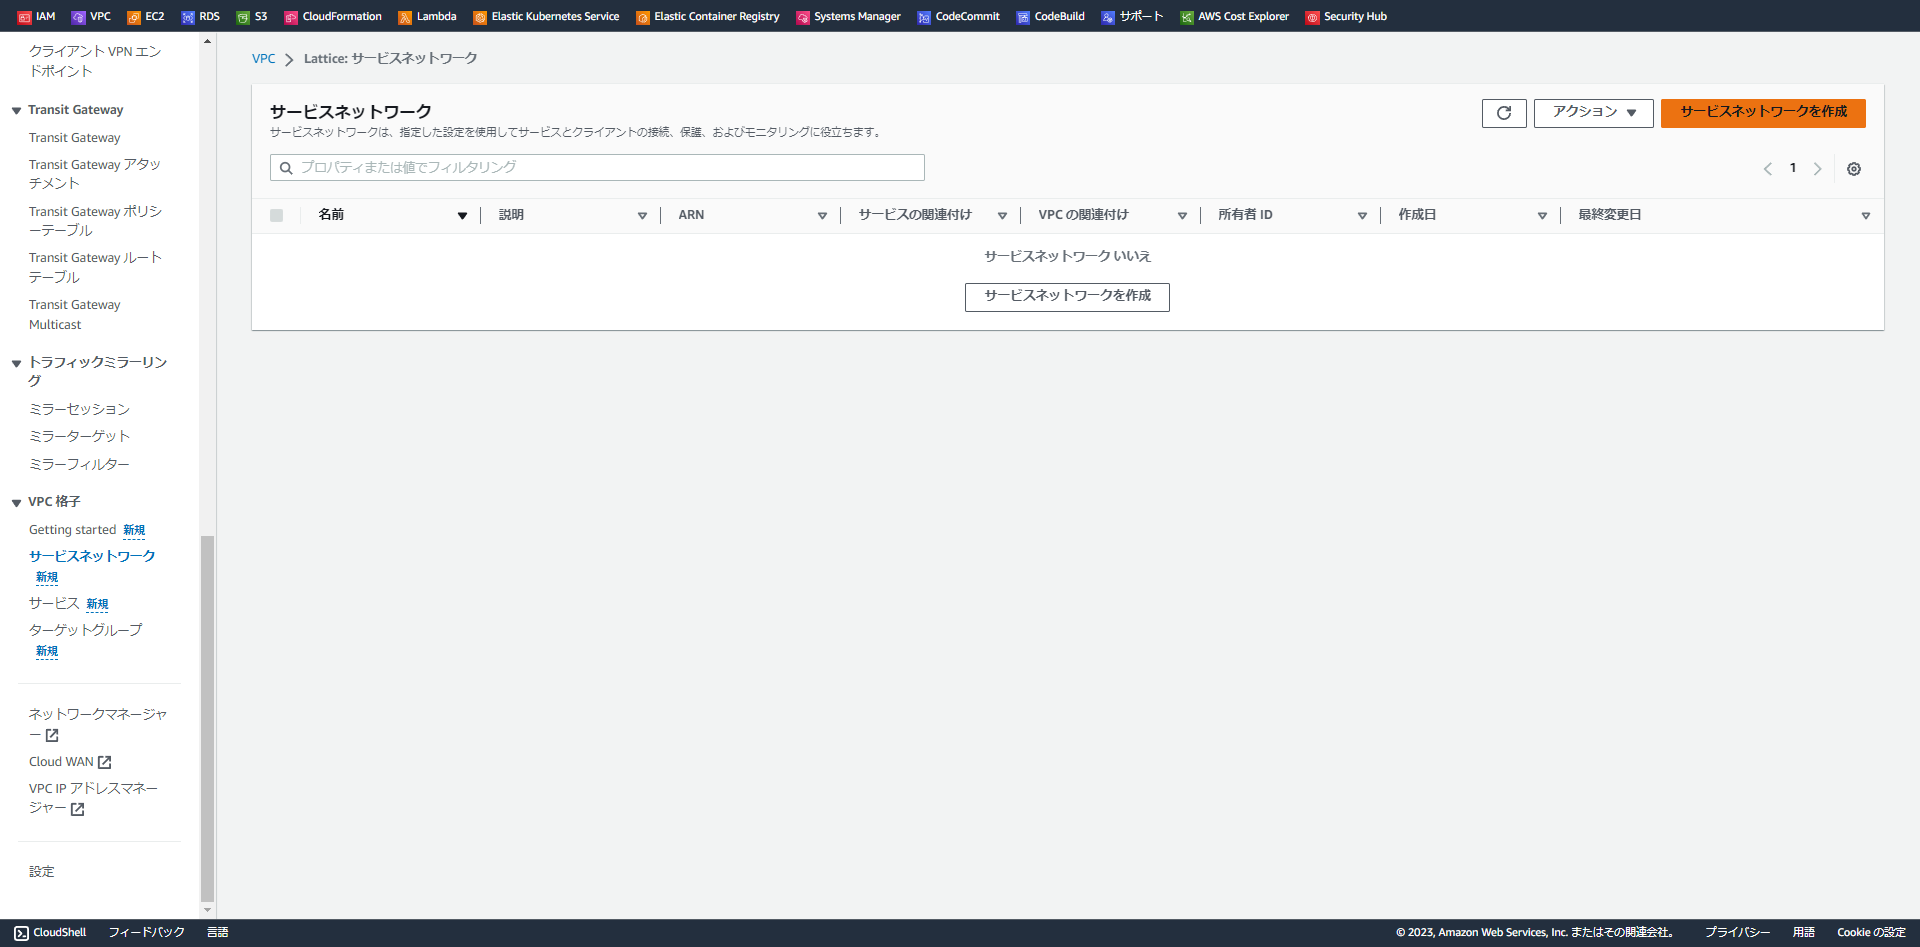This screenshot has height=947, width=1920.
Task: Collapse the トラフィックミラーリング sidebar section
Action: 16,363
